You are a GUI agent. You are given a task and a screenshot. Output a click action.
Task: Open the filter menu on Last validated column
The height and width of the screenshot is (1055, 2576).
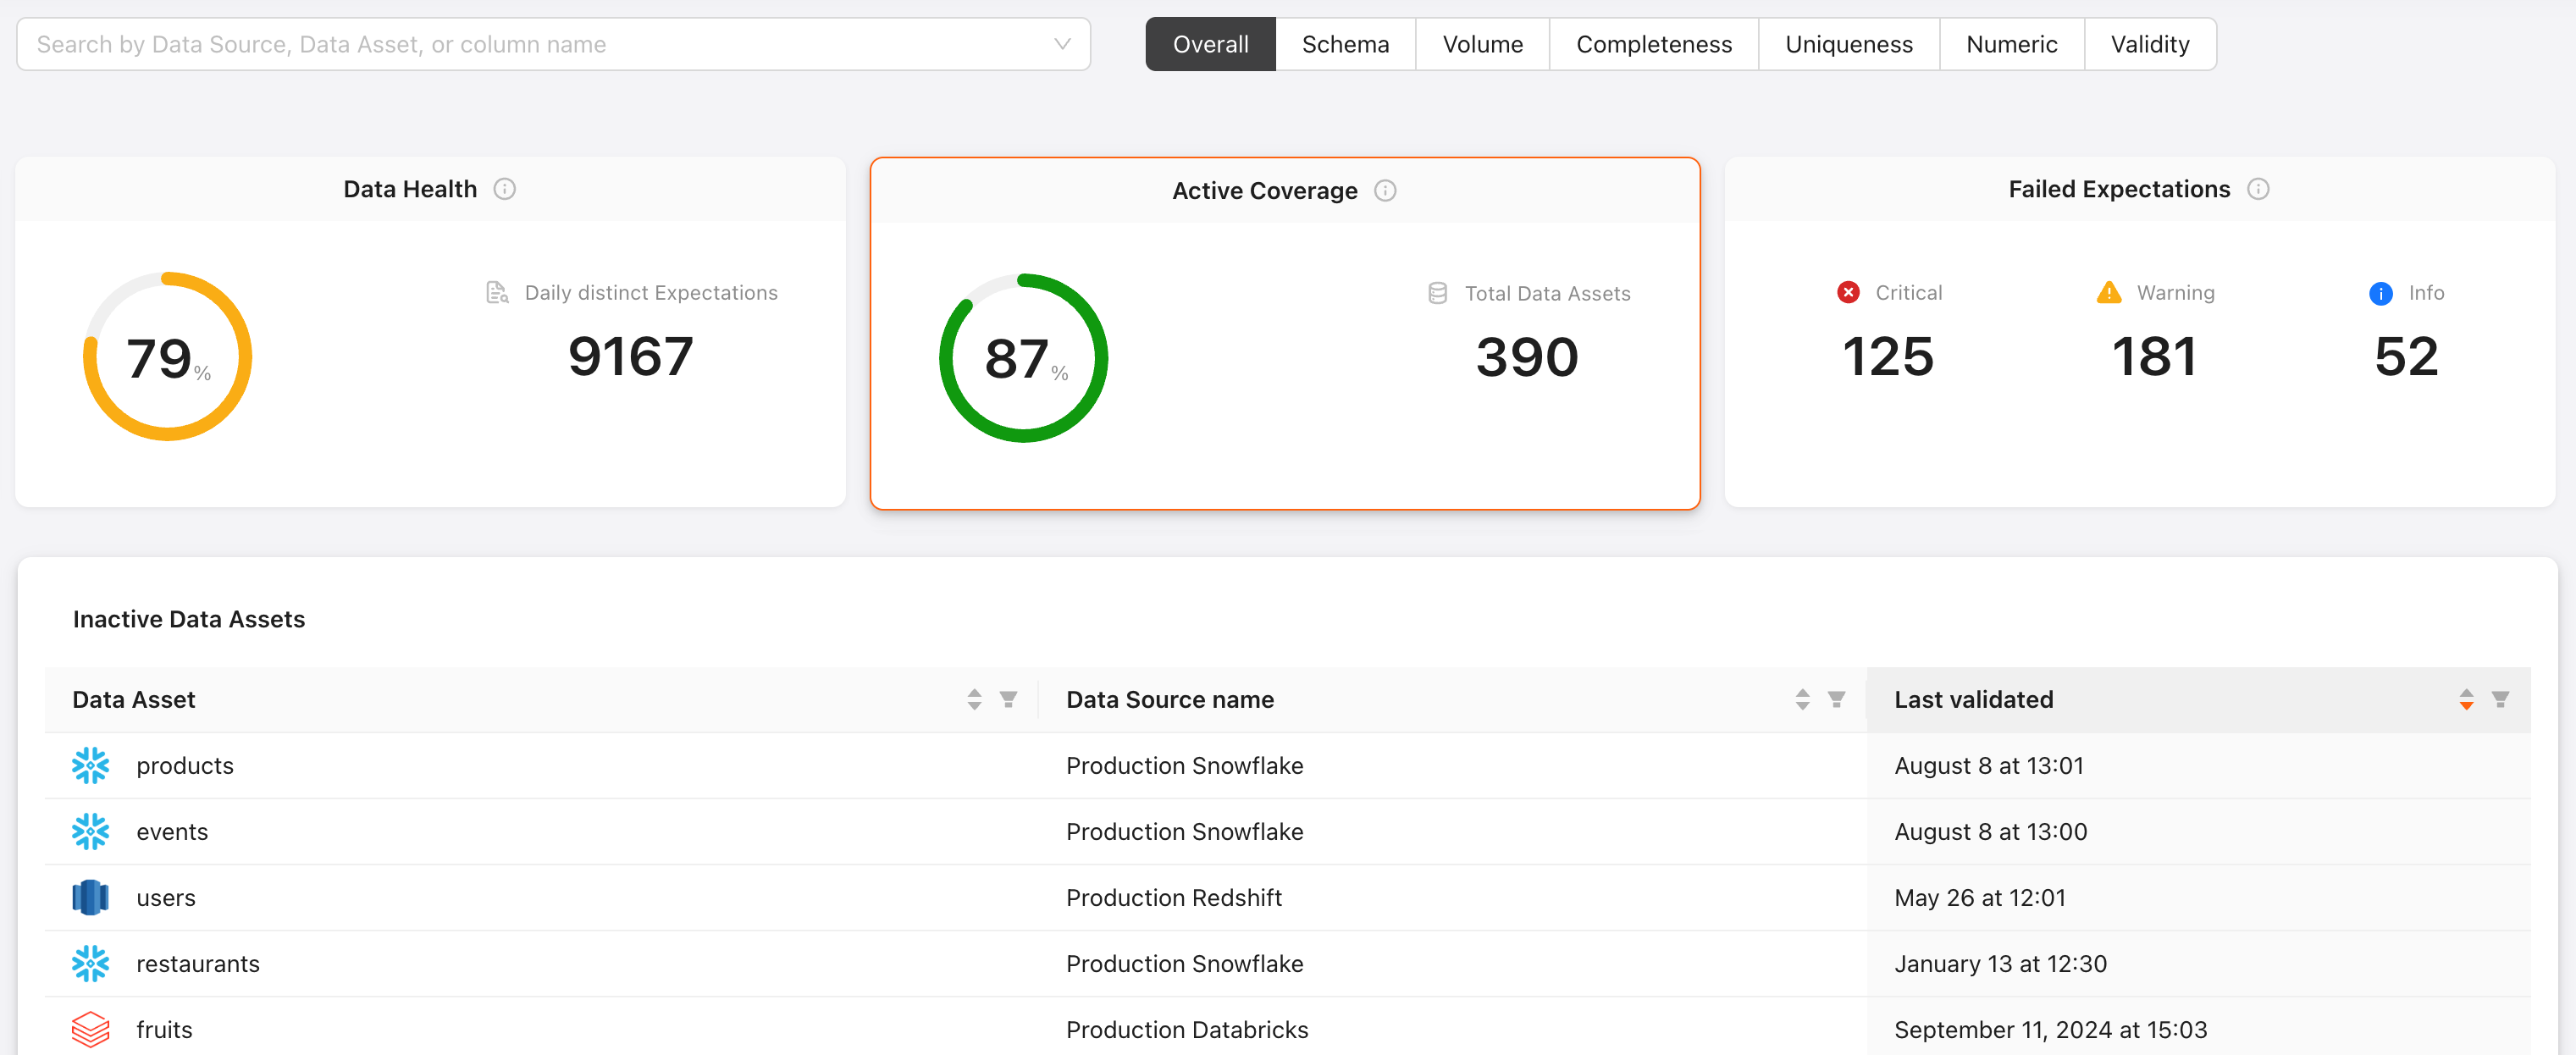pyautogui.click(x=2499, y=699)
